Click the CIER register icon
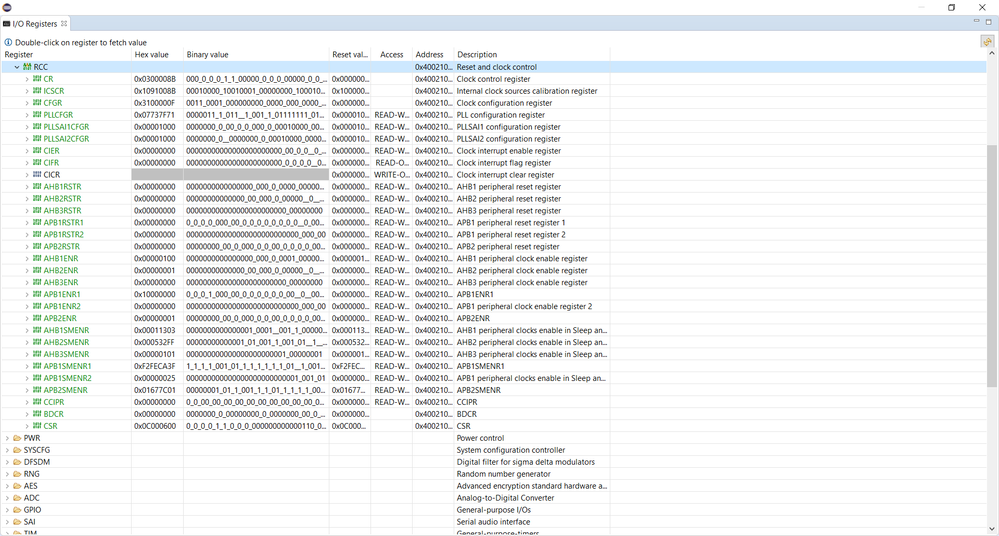 (37, 150)
